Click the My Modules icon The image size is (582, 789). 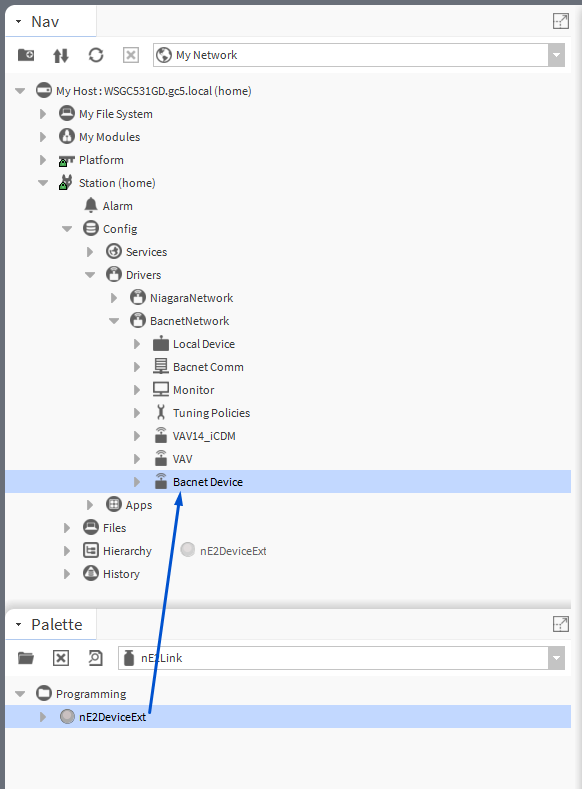pyautogui.click(x=66, y=136)
